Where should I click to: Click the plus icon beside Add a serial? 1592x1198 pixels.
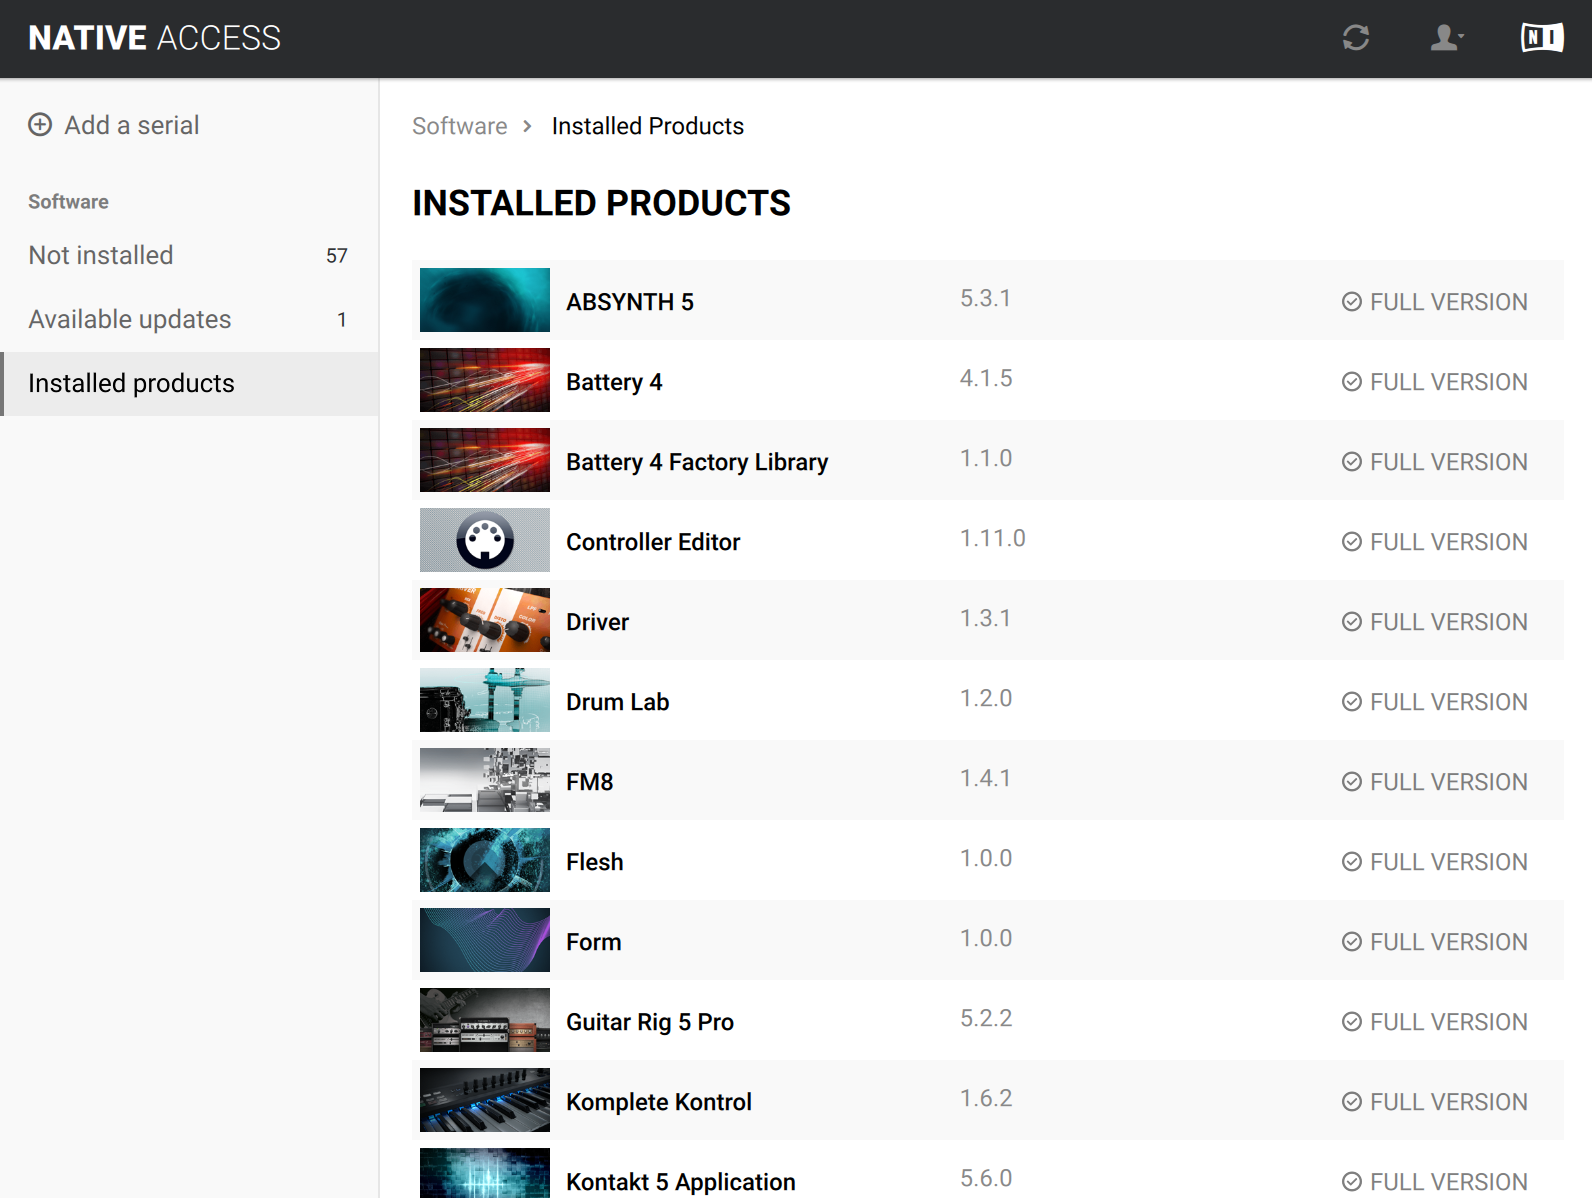[40, 125]
